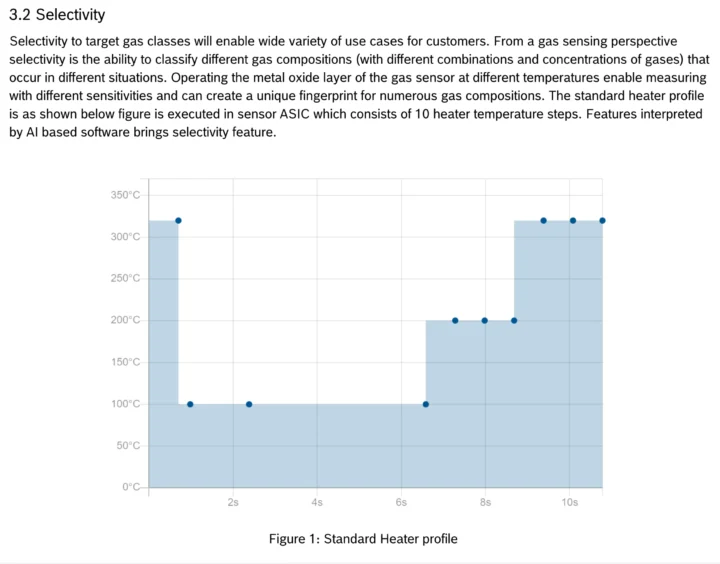Click the 6s x-axis label
Image resolution: width=720 pixels, height=564 pixels.
pyautogui.click(x=401, y=502)
